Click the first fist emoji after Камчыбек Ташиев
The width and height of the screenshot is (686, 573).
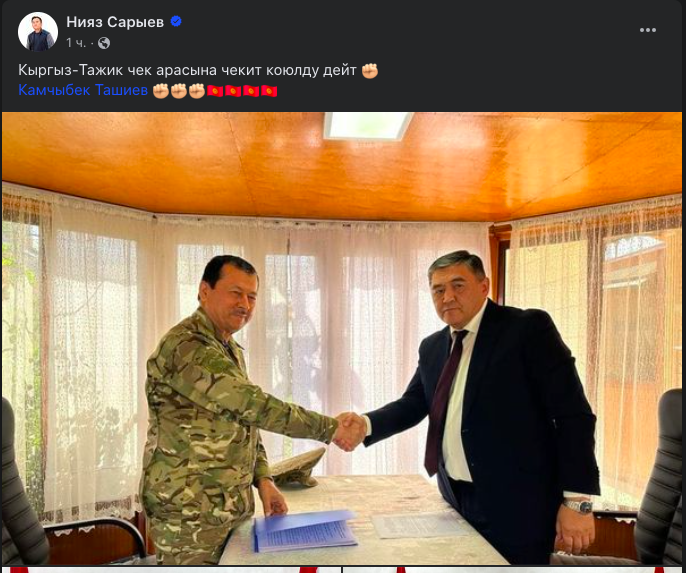(x=161, y=91)
